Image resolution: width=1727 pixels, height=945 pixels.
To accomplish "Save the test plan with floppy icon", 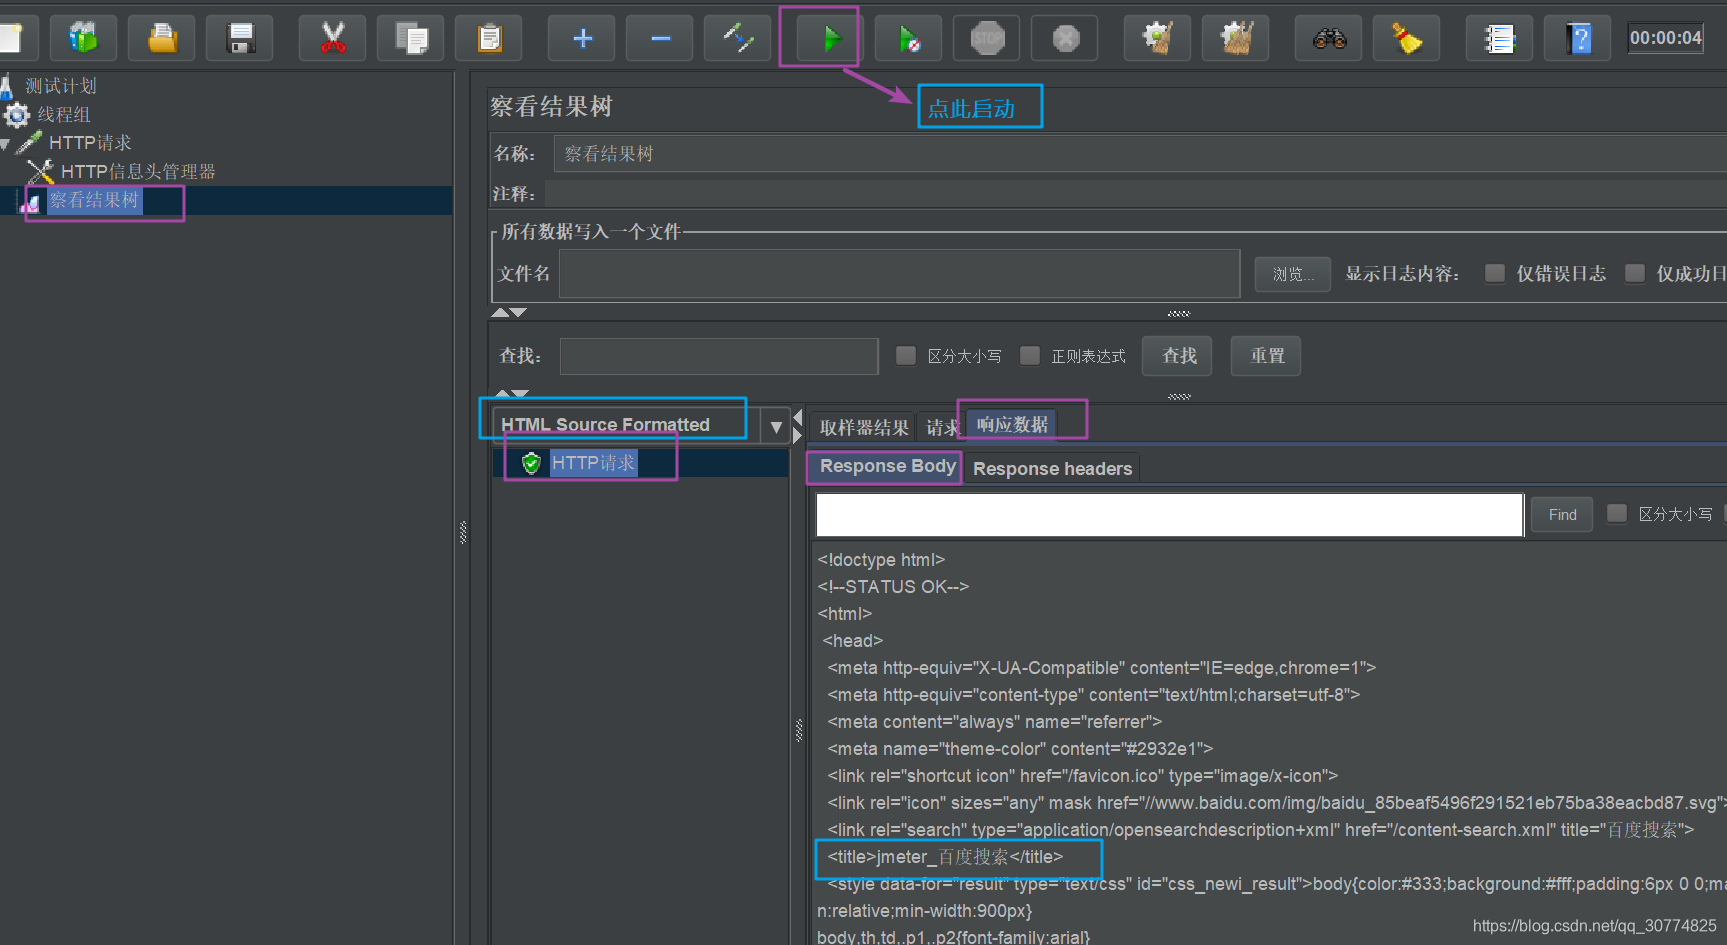I will (x=240, y=39).
